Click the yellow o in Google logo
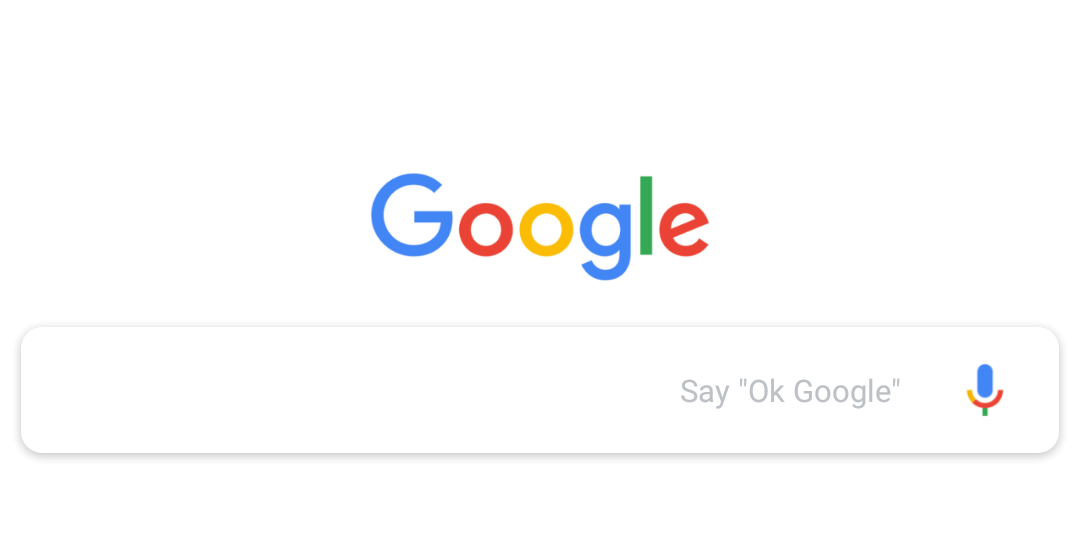Image resolution: width=1080 pixels, height=540 pixels. click(x=546, y=230)
